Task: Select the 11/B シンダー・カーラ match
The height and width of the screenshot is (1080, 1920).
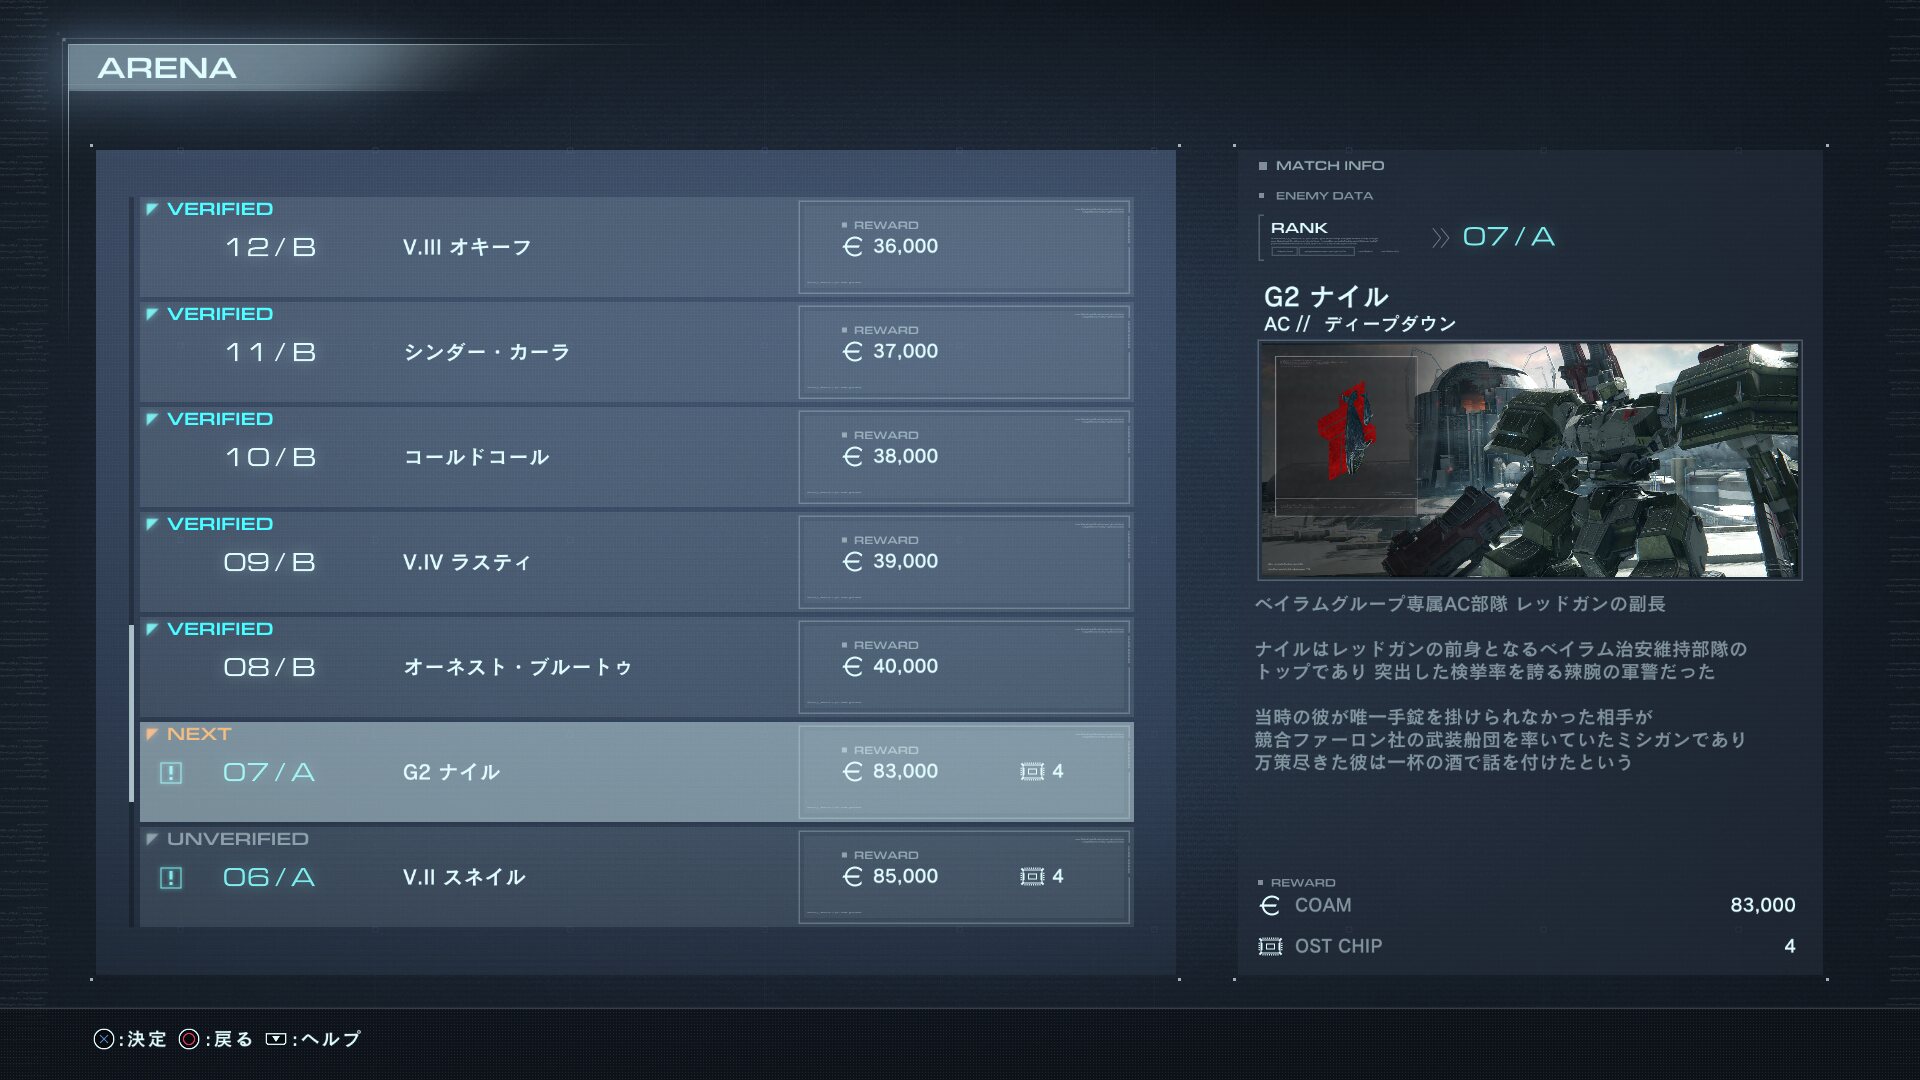Action: [636, 352]
